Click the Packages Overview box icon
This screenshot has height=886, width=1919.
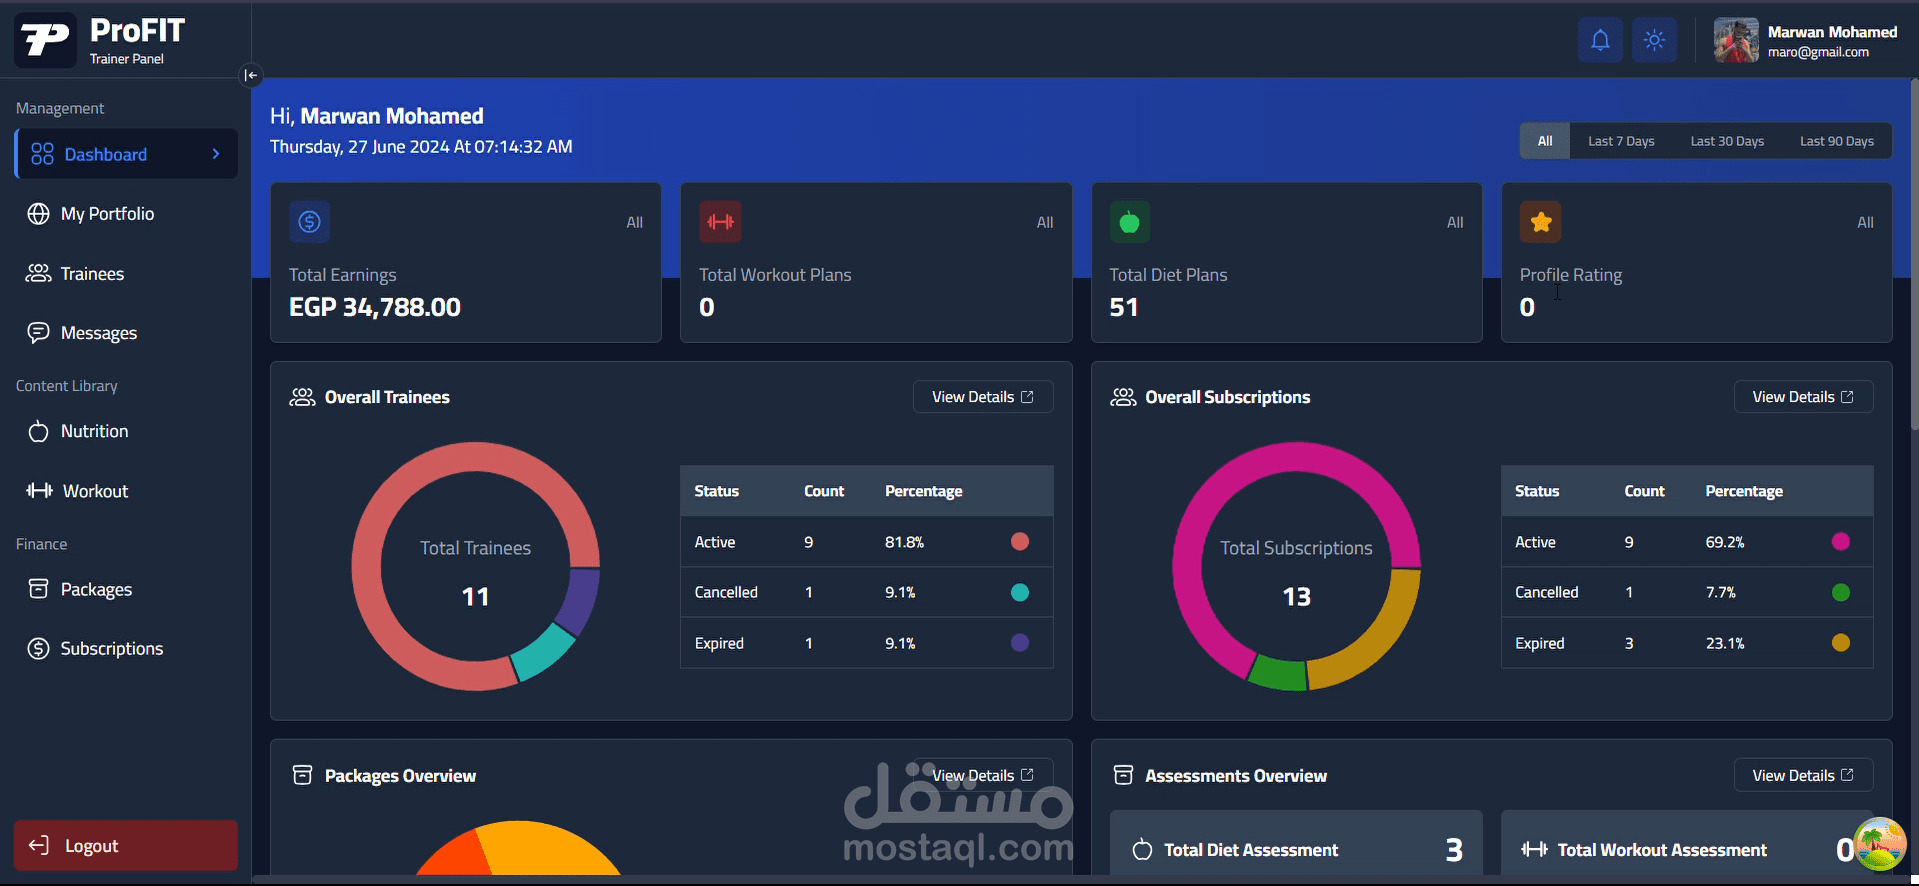click(302, 775)
